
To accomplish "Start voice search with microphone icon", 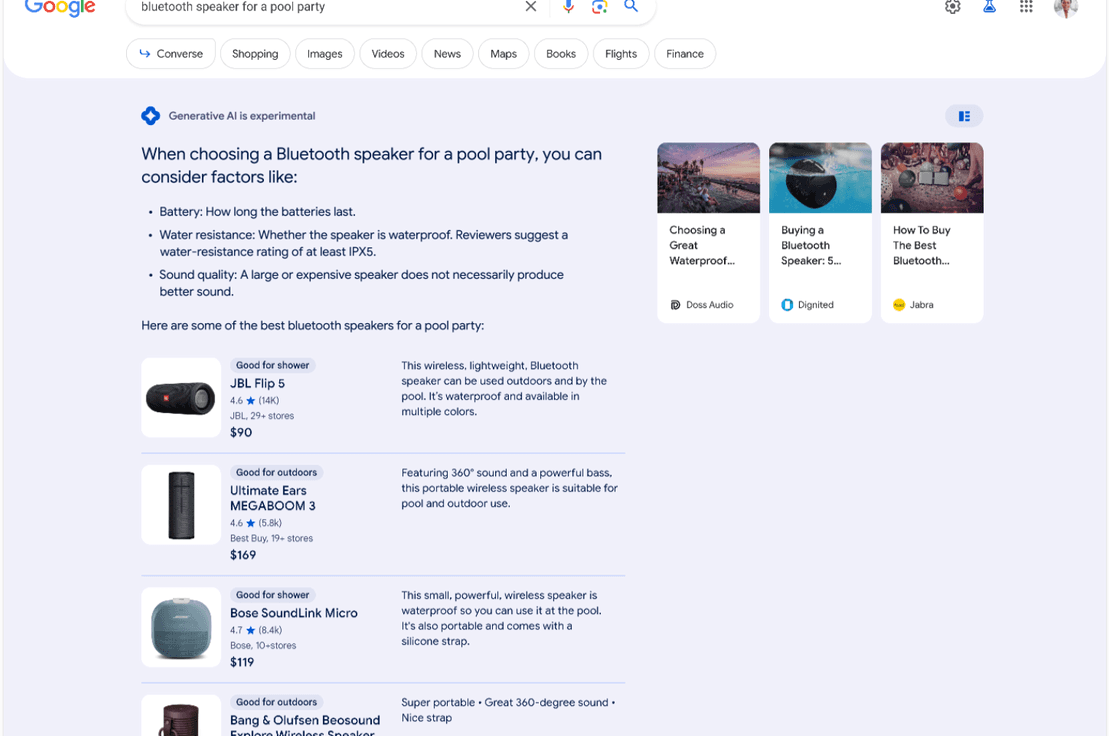I will tap(568, 6).
